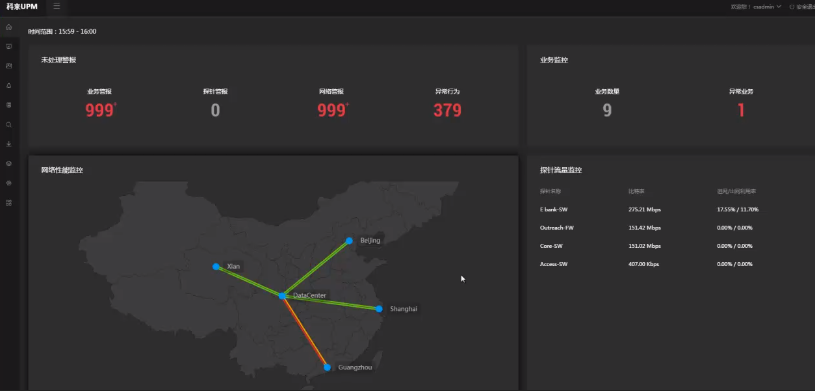Open the 业务警报 count of 999+
This screenshot has width=815, height=391.
click(x=101, y=110)
